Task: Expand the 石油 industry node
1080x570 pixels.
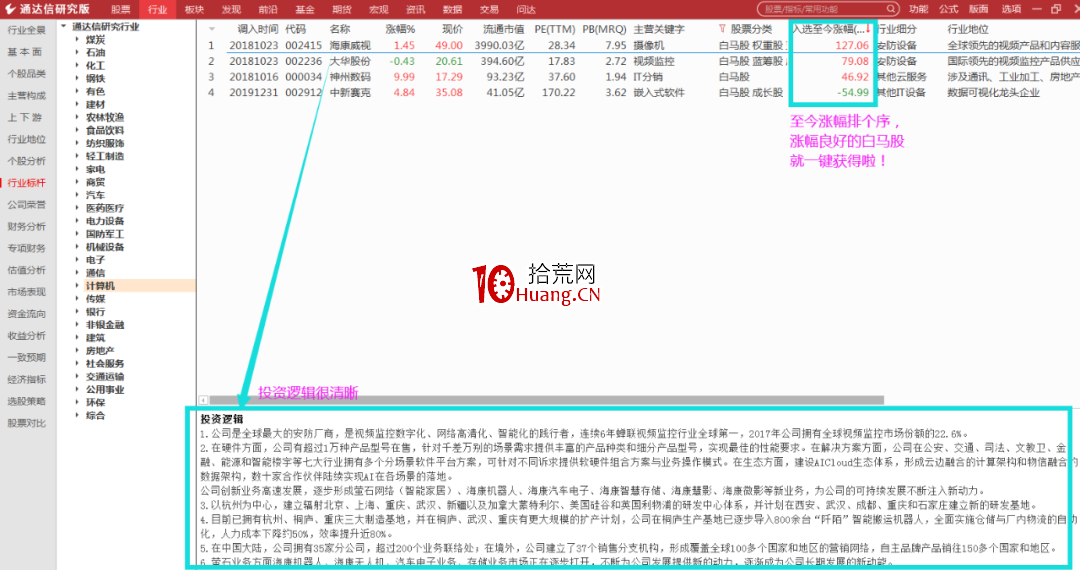Action: [77, 52]
